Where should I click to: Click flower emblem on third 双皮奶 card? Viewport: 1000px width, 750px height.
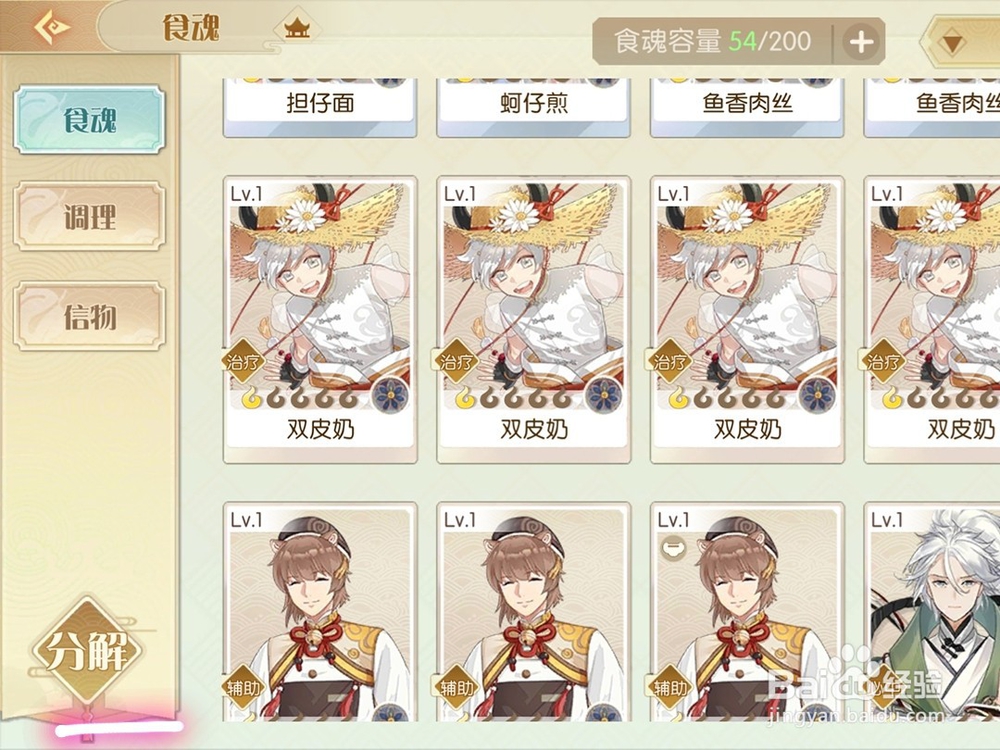point(817,394)
